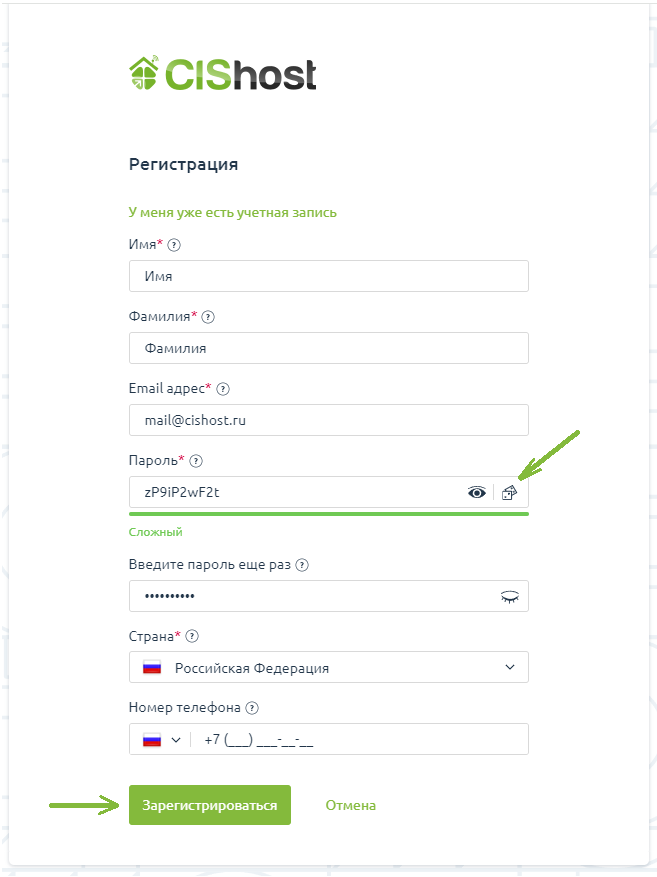The width and height of the screenshot is (657, 877).
Task: Show the repeated password with closed-eye icon
Action: point(510,596)
